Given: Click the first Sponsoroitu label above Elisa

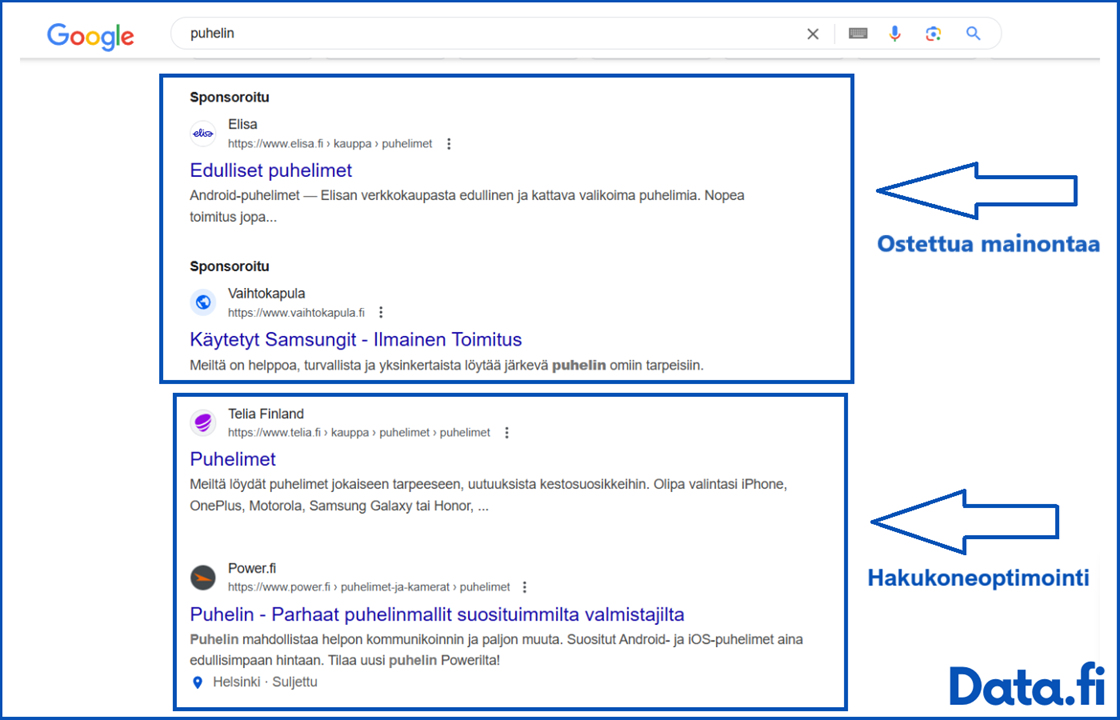Looking at the screenshot, I should [229, 97].
